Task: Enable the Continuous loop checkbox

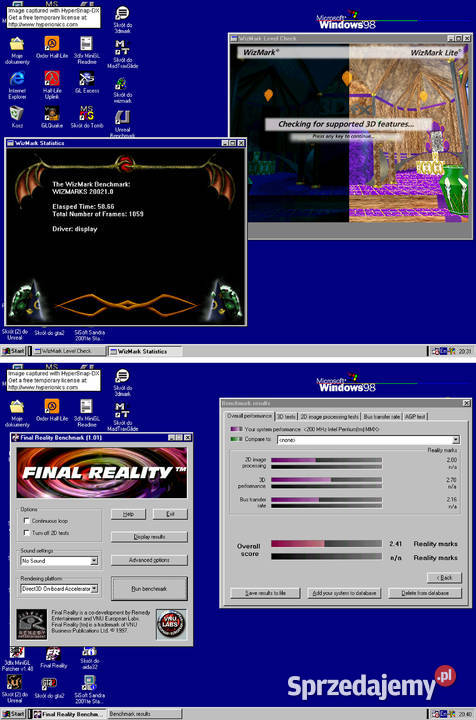Action: (27, 521)
